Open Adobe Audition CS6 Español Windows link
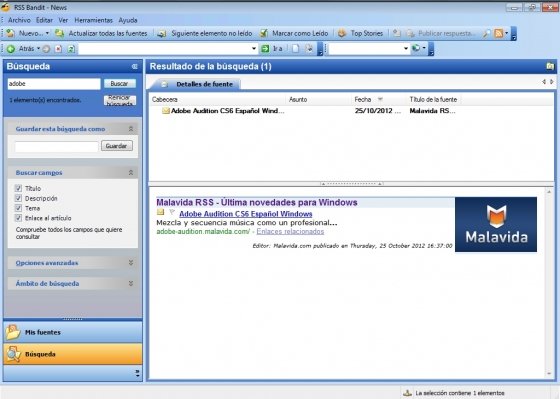Viewport: 560px width, 399px height. (246, 214)
